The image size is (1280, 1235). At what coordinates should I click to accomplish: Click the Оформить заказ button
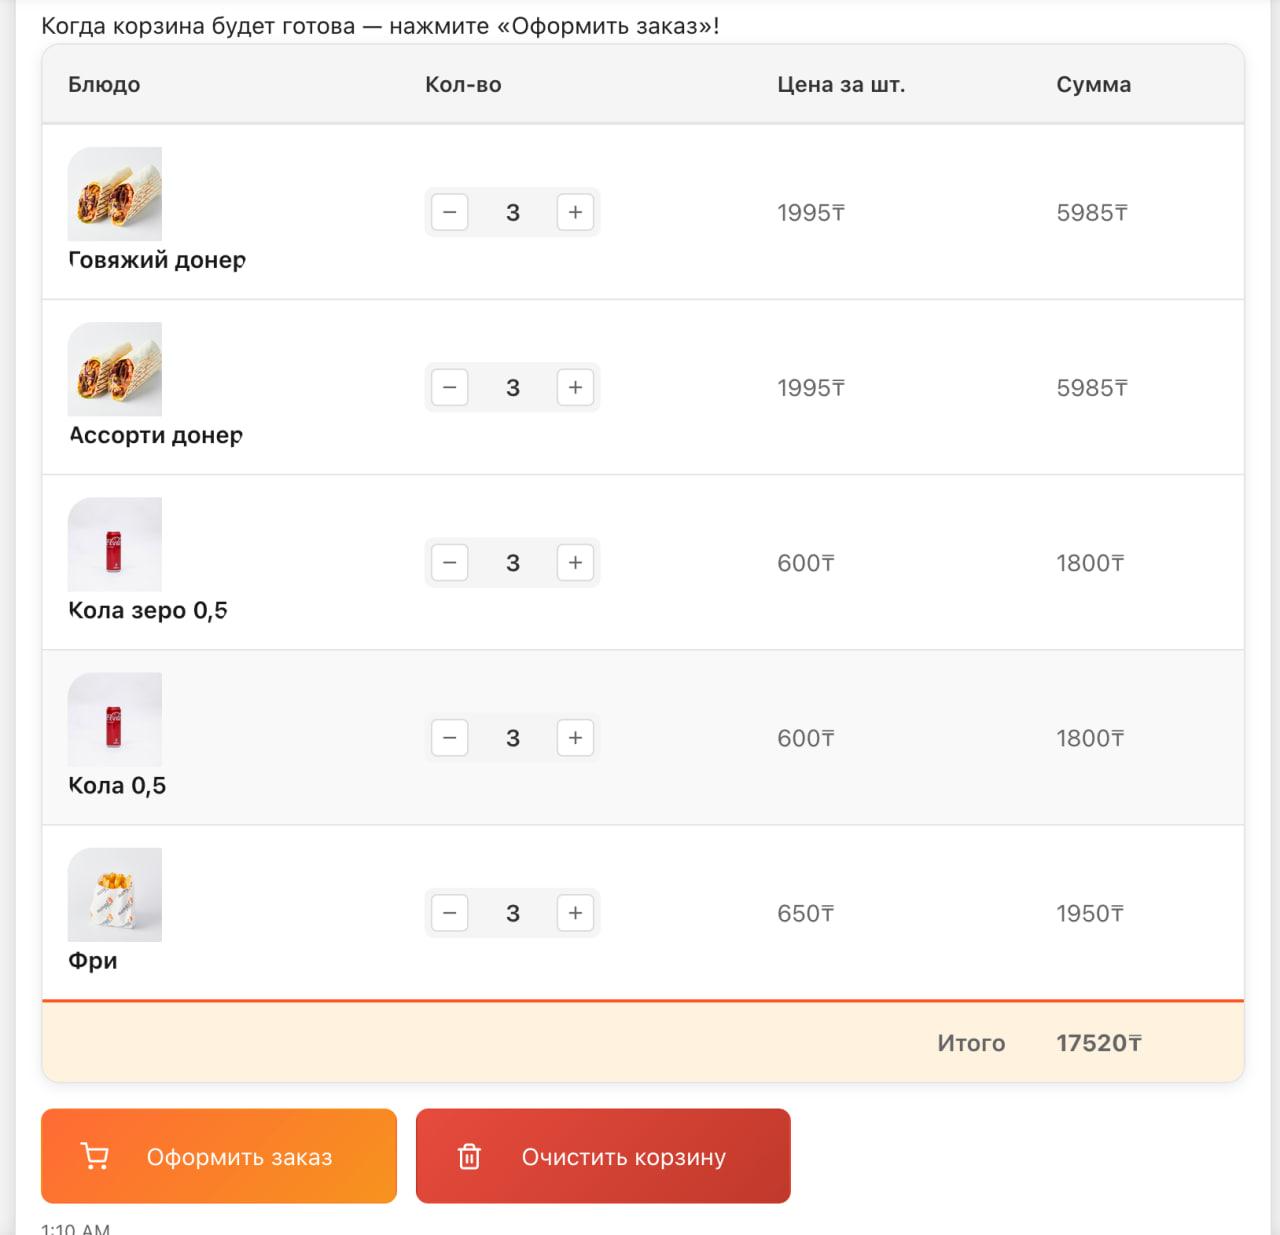pos(219,1156)
